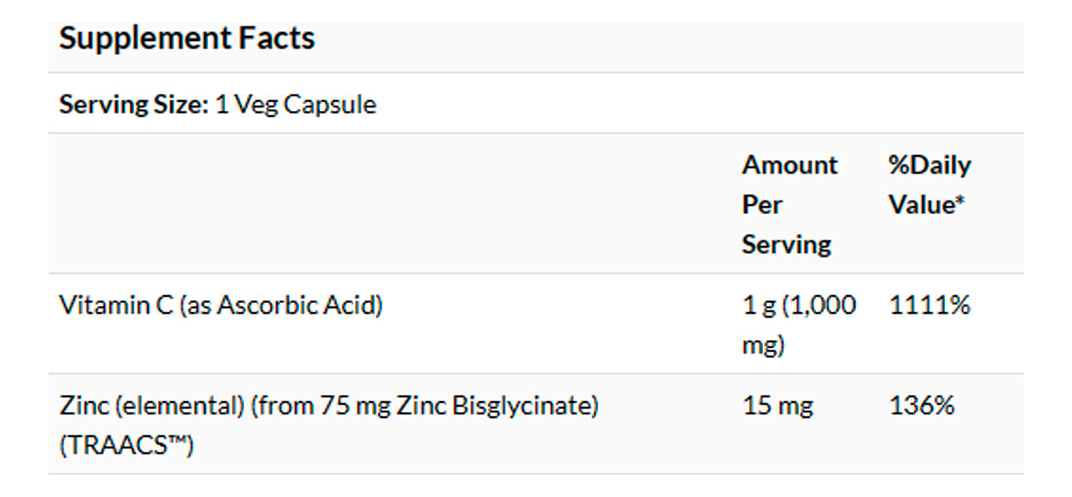Screen dimensions: 1072x497
Task: Click the word Capsule in serving size
Action: (330, 104)
